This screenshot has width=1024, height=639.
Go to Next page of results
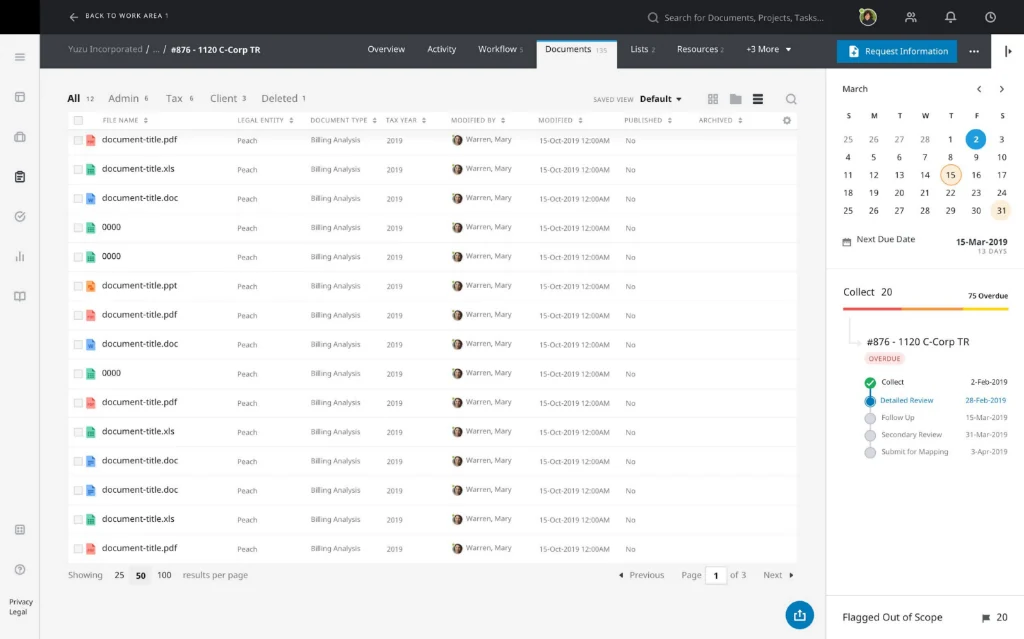778,575
